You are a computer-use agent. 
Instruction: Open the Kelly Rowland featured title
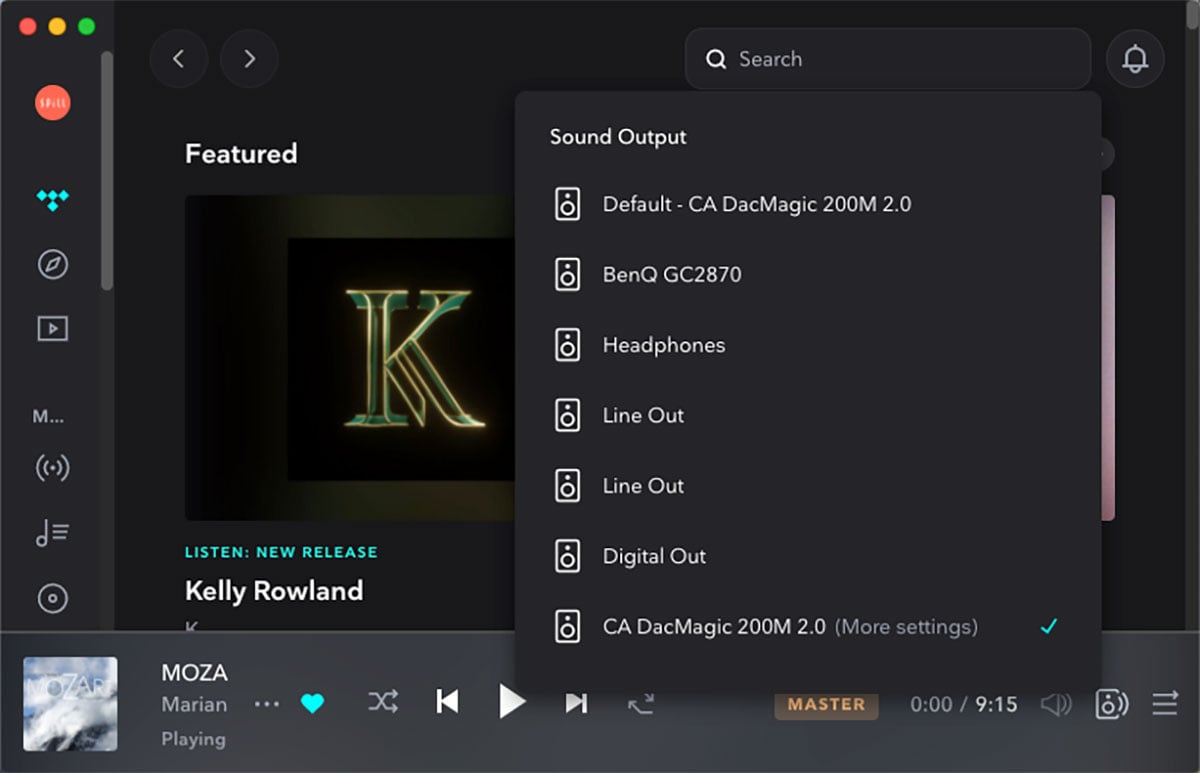point(274,591)
